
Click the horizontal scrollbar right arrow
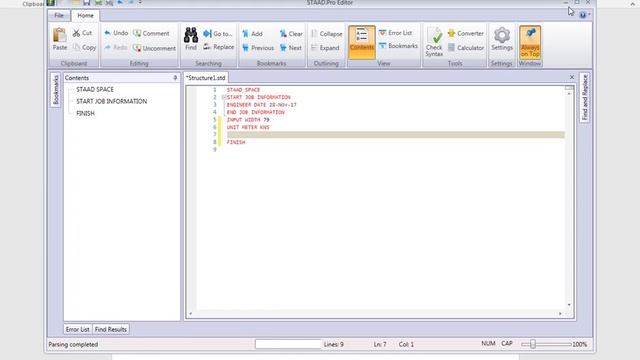[560, 314]
